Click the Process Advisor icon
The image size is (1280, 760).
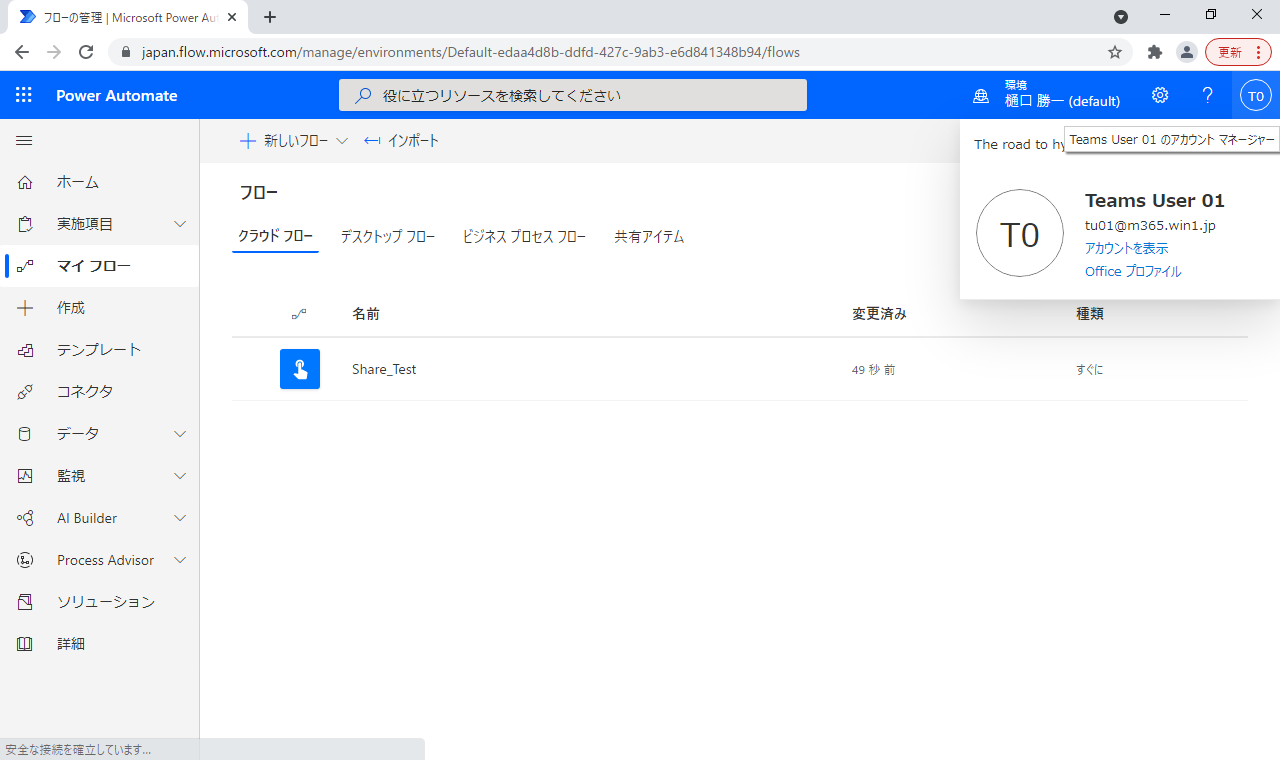25,560
